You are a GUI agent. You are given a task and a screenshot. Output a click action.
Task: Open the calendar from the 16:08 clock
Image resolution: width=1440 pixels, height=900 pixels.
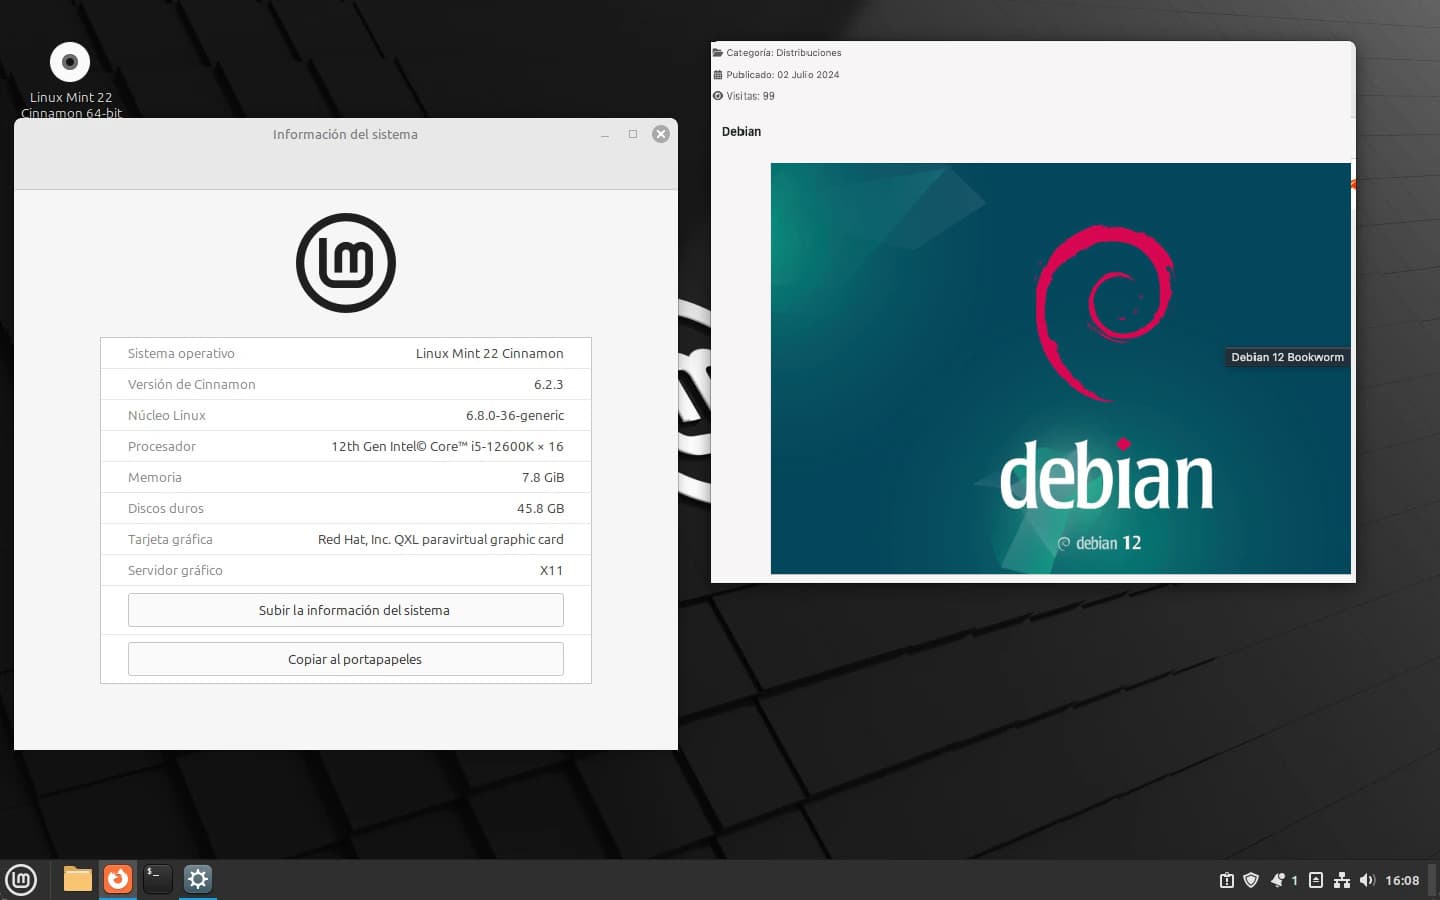click(x=1402, y=880)
